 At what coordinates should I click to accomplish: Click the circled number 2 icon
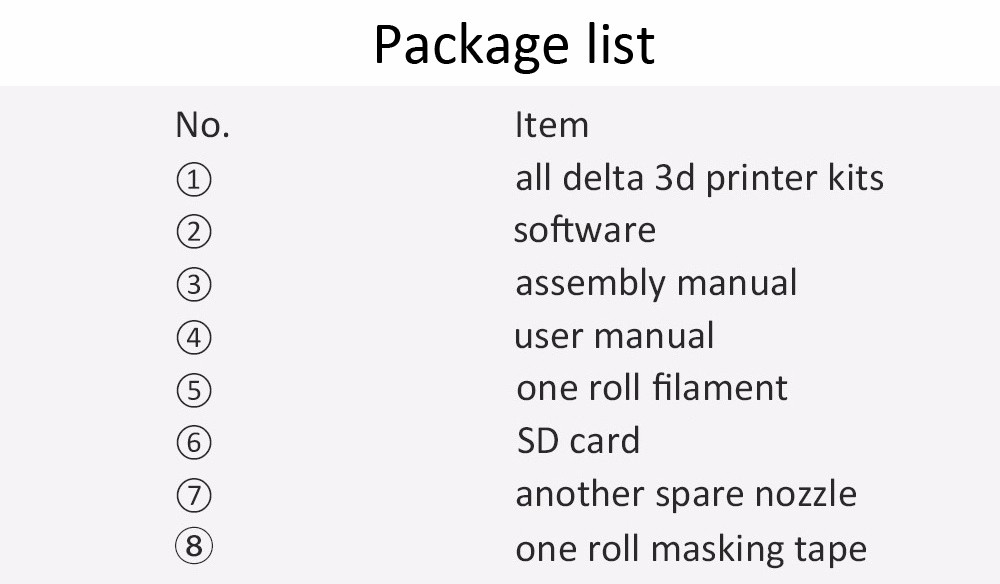[194, 233]
